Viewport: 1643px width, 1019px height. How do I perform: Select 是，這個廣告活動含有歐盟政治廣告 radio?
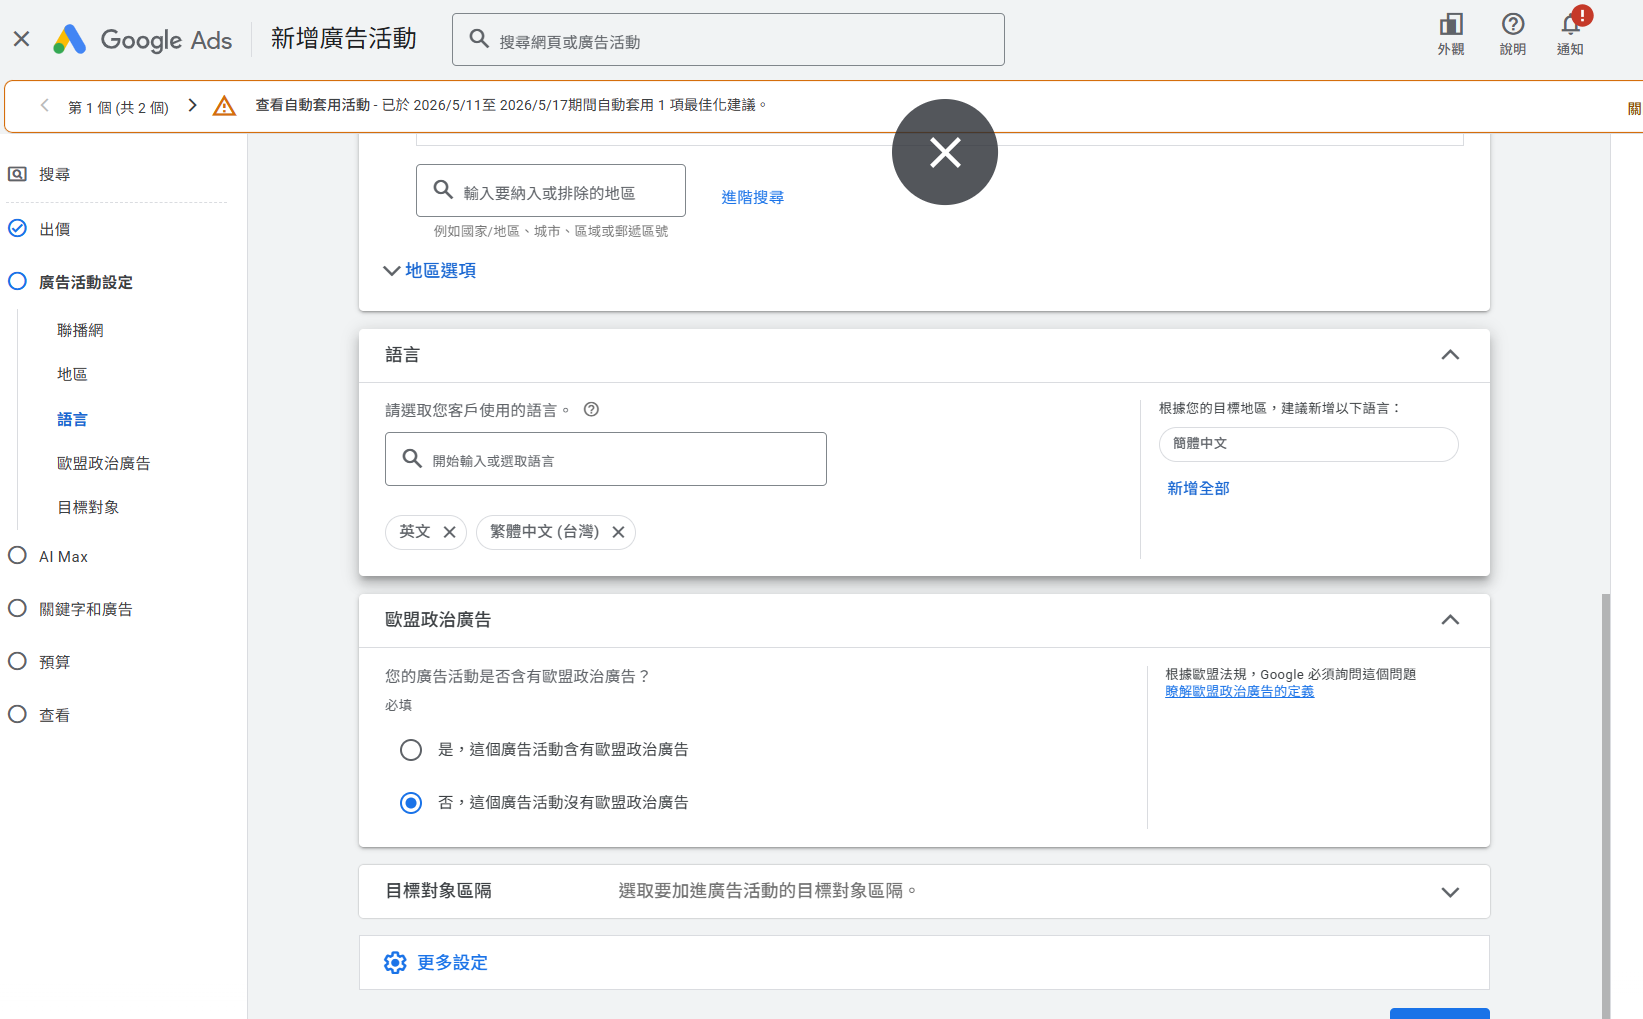point(411,750)
